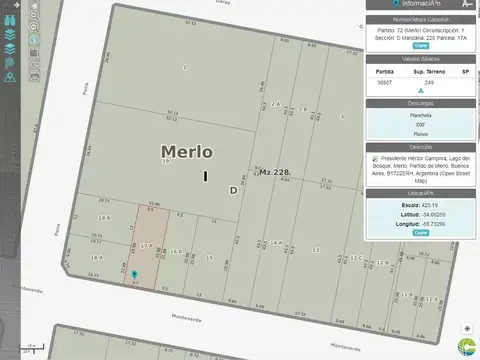Select parcel 16 A on the map
This screenshot has height=360, width=480.
click(x=176, y=252)
